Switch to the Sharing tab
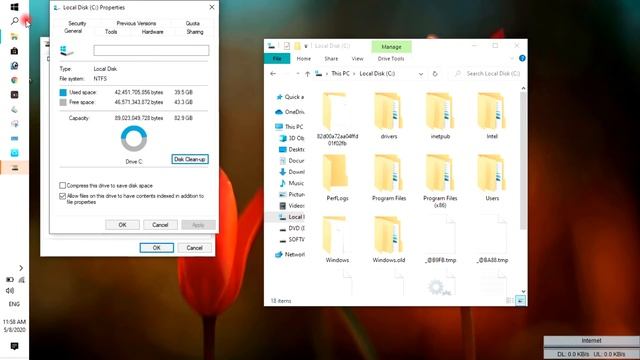This screenshot has width=640, height=360. coord(195,32)
